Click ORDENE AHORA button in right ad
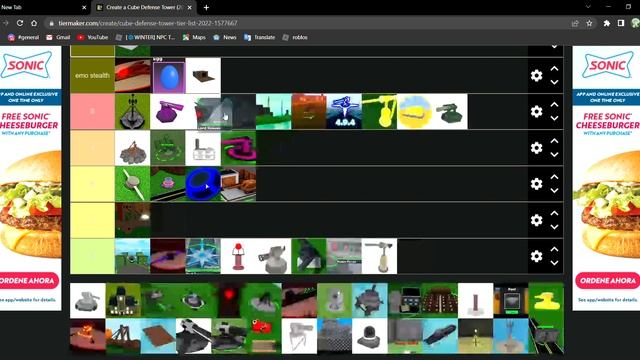 pyautogui.click(x=608, y=281)
